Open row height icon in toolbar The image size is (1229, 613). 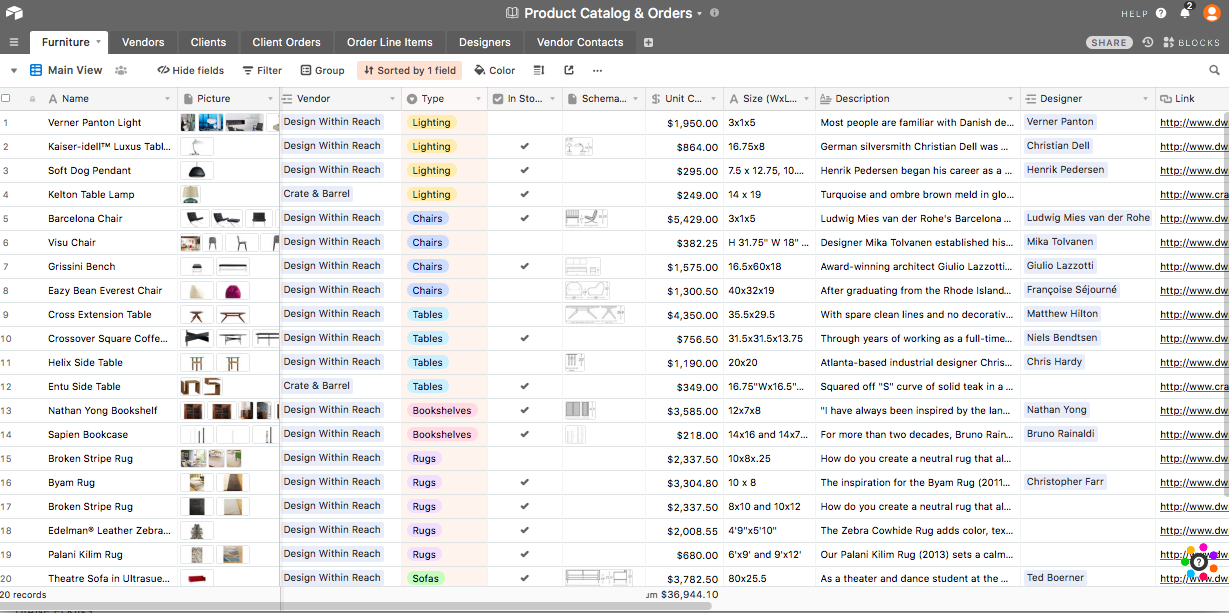pyautogui.click(x=539, y=70)
